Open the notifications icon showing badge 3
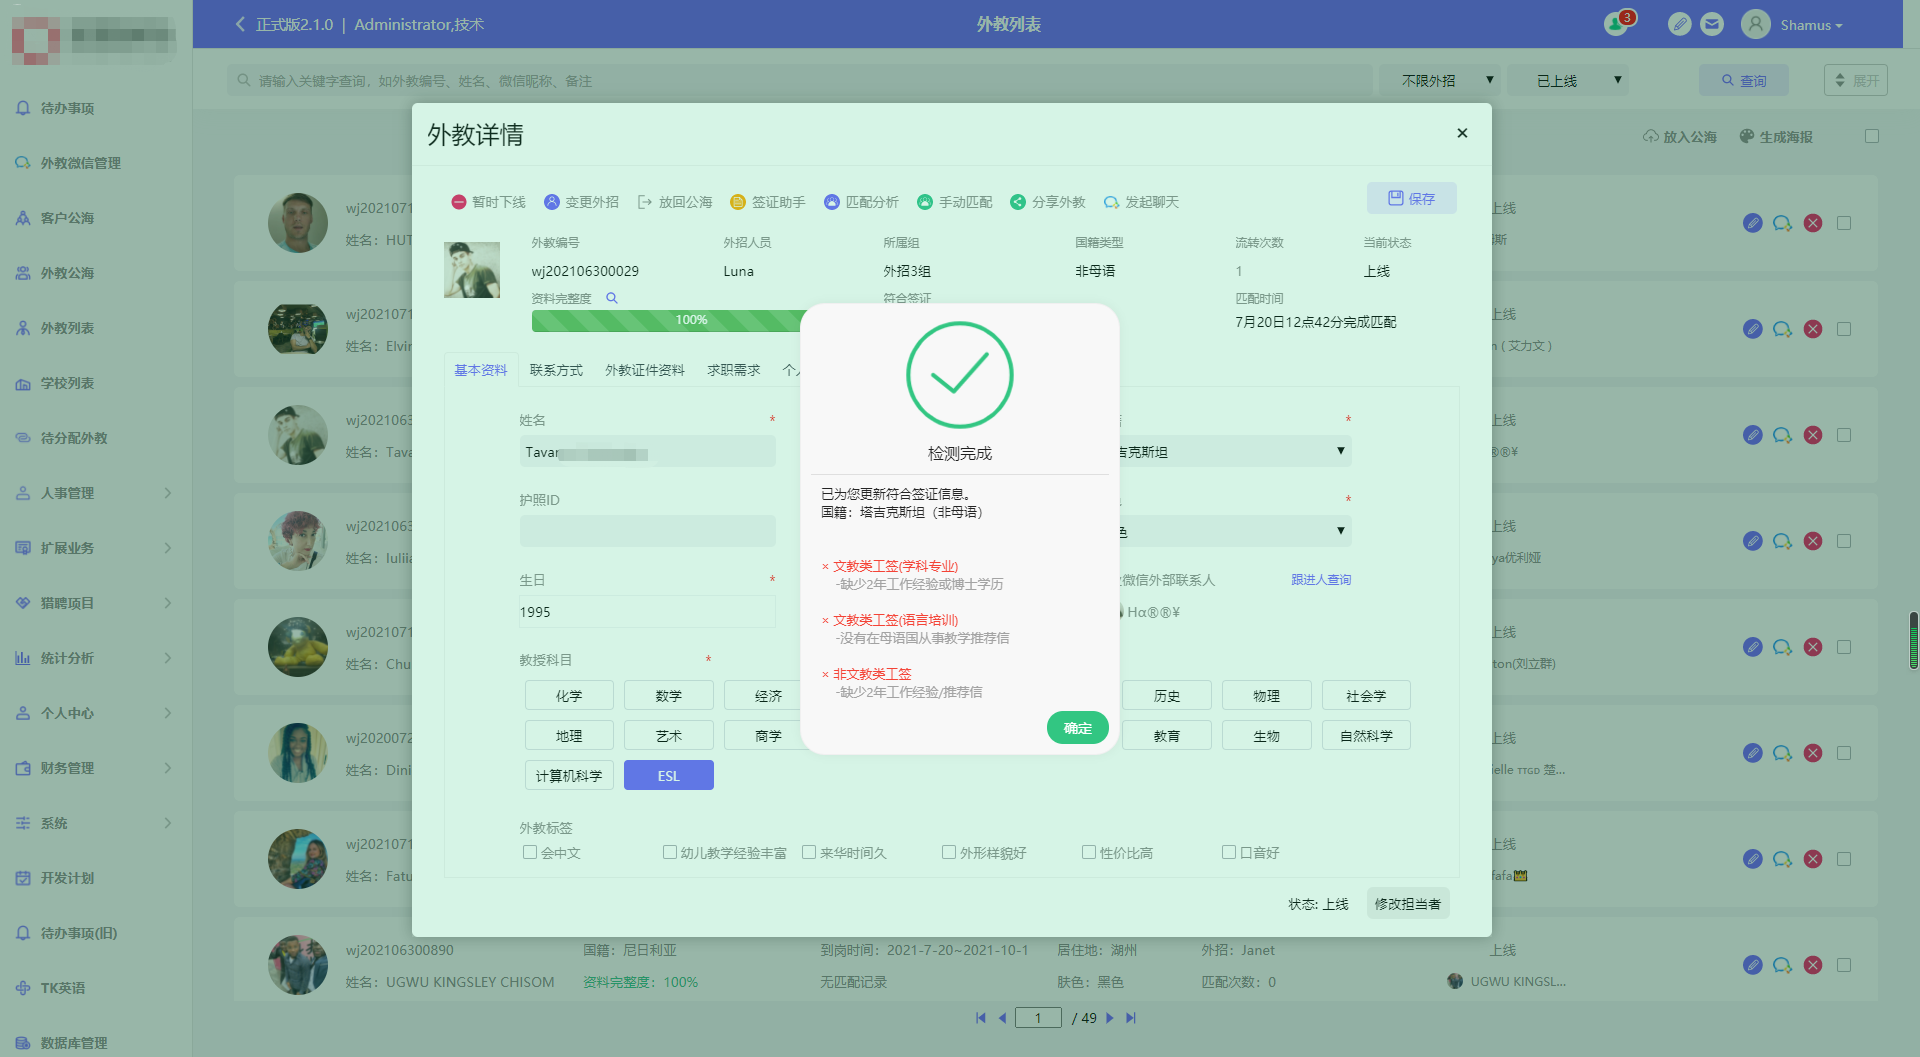Image resolution: width=1920 pixels, height=1057 pixels. (x=1616, y=24)
